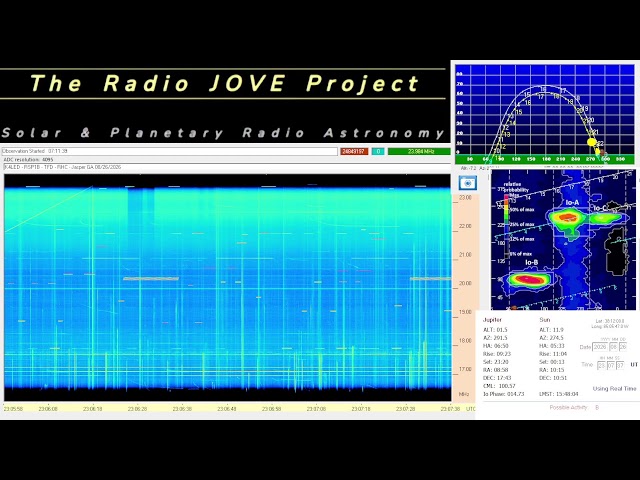
Task: Click the Using Real Time label
Action: click(x=614, y=389)
